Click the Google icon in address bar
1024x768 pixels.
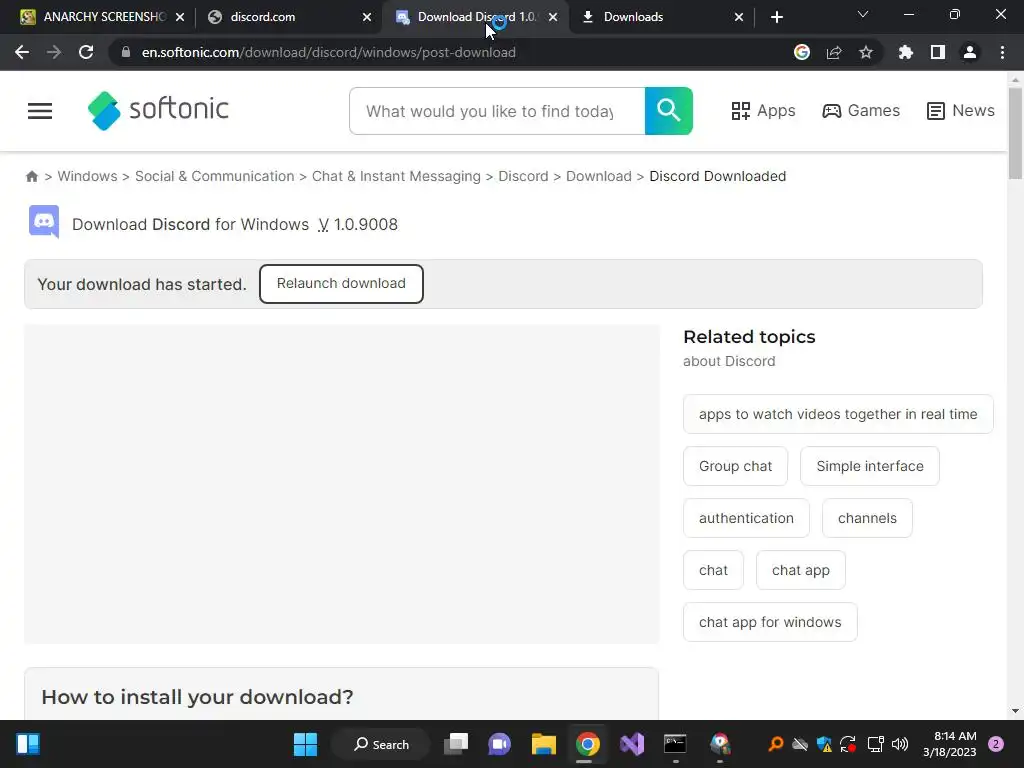tap(802, 52)
